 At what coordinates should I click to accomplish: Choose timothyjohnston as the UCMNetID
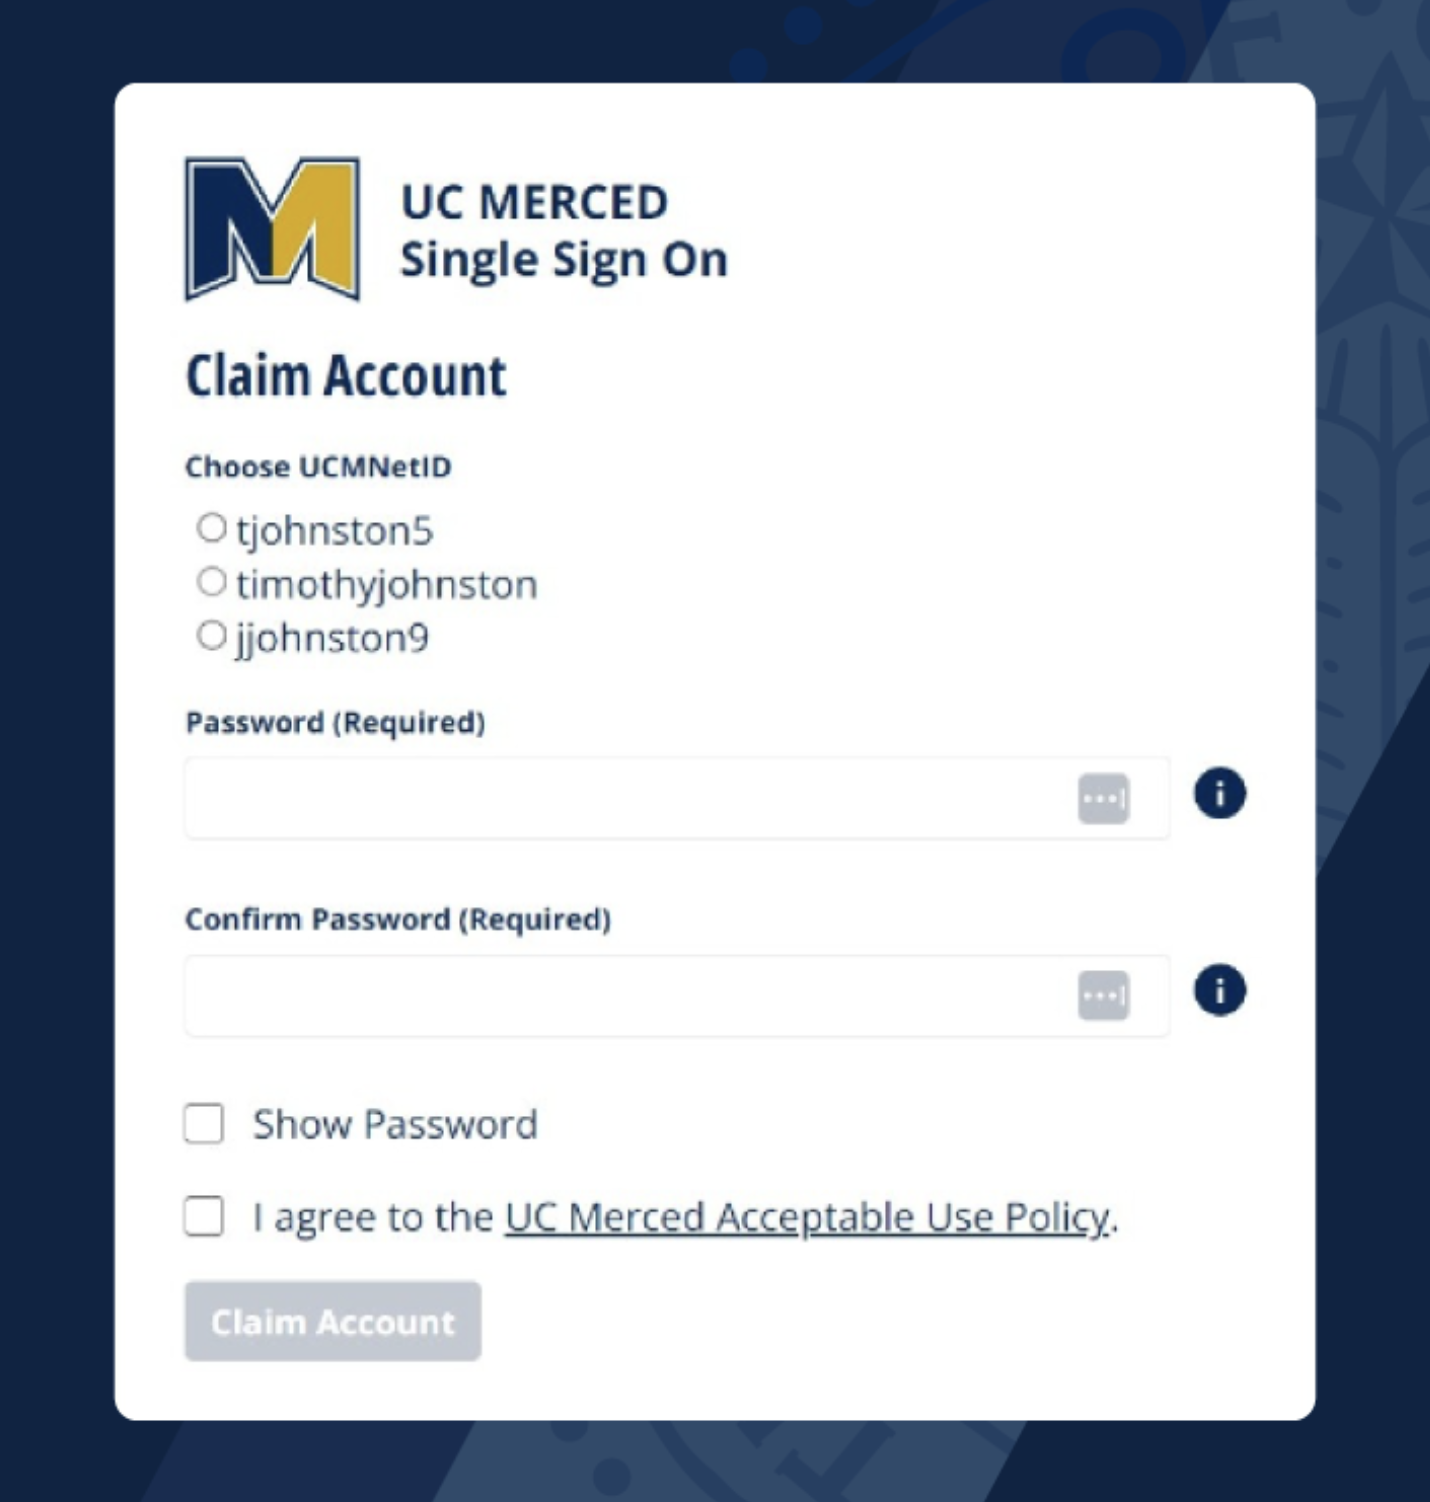point(211,582)
